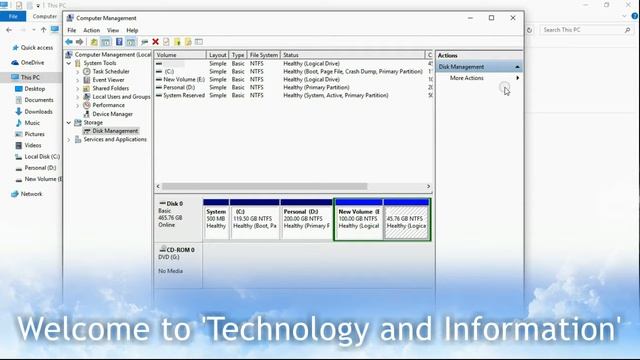The height and width of the screenshot is (360, 640).
Task: Open the File menu in Computer Management
Action: [x=71, y=30]
